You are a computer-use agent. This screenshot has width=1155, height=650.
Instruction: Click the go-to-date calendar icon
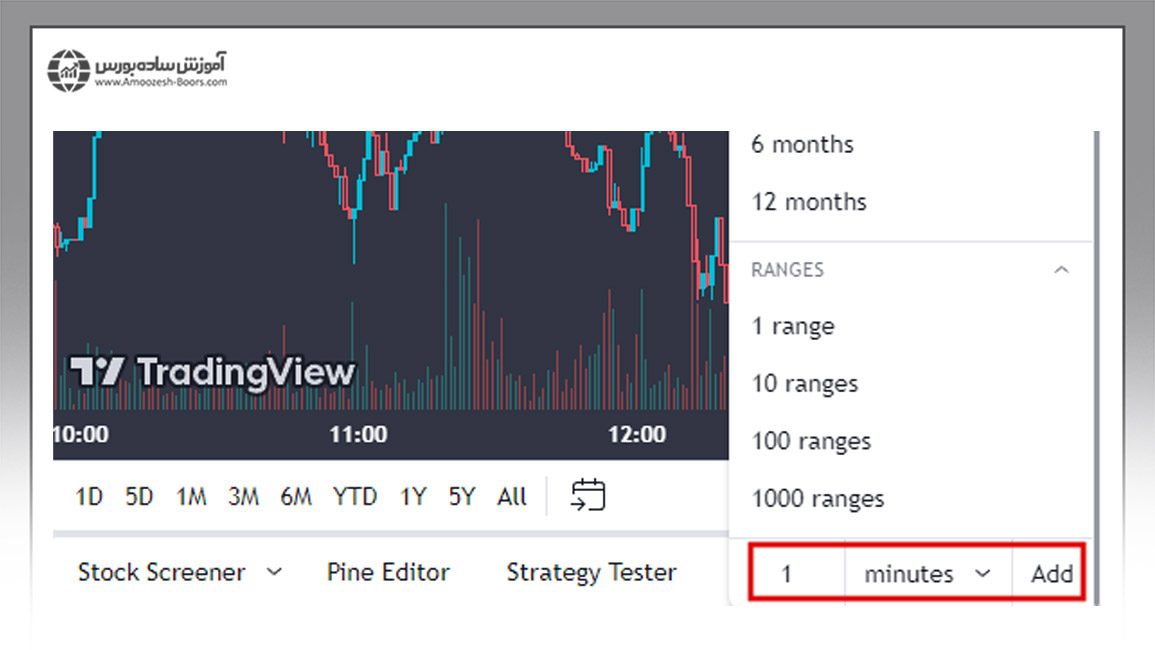click(588, 496)
